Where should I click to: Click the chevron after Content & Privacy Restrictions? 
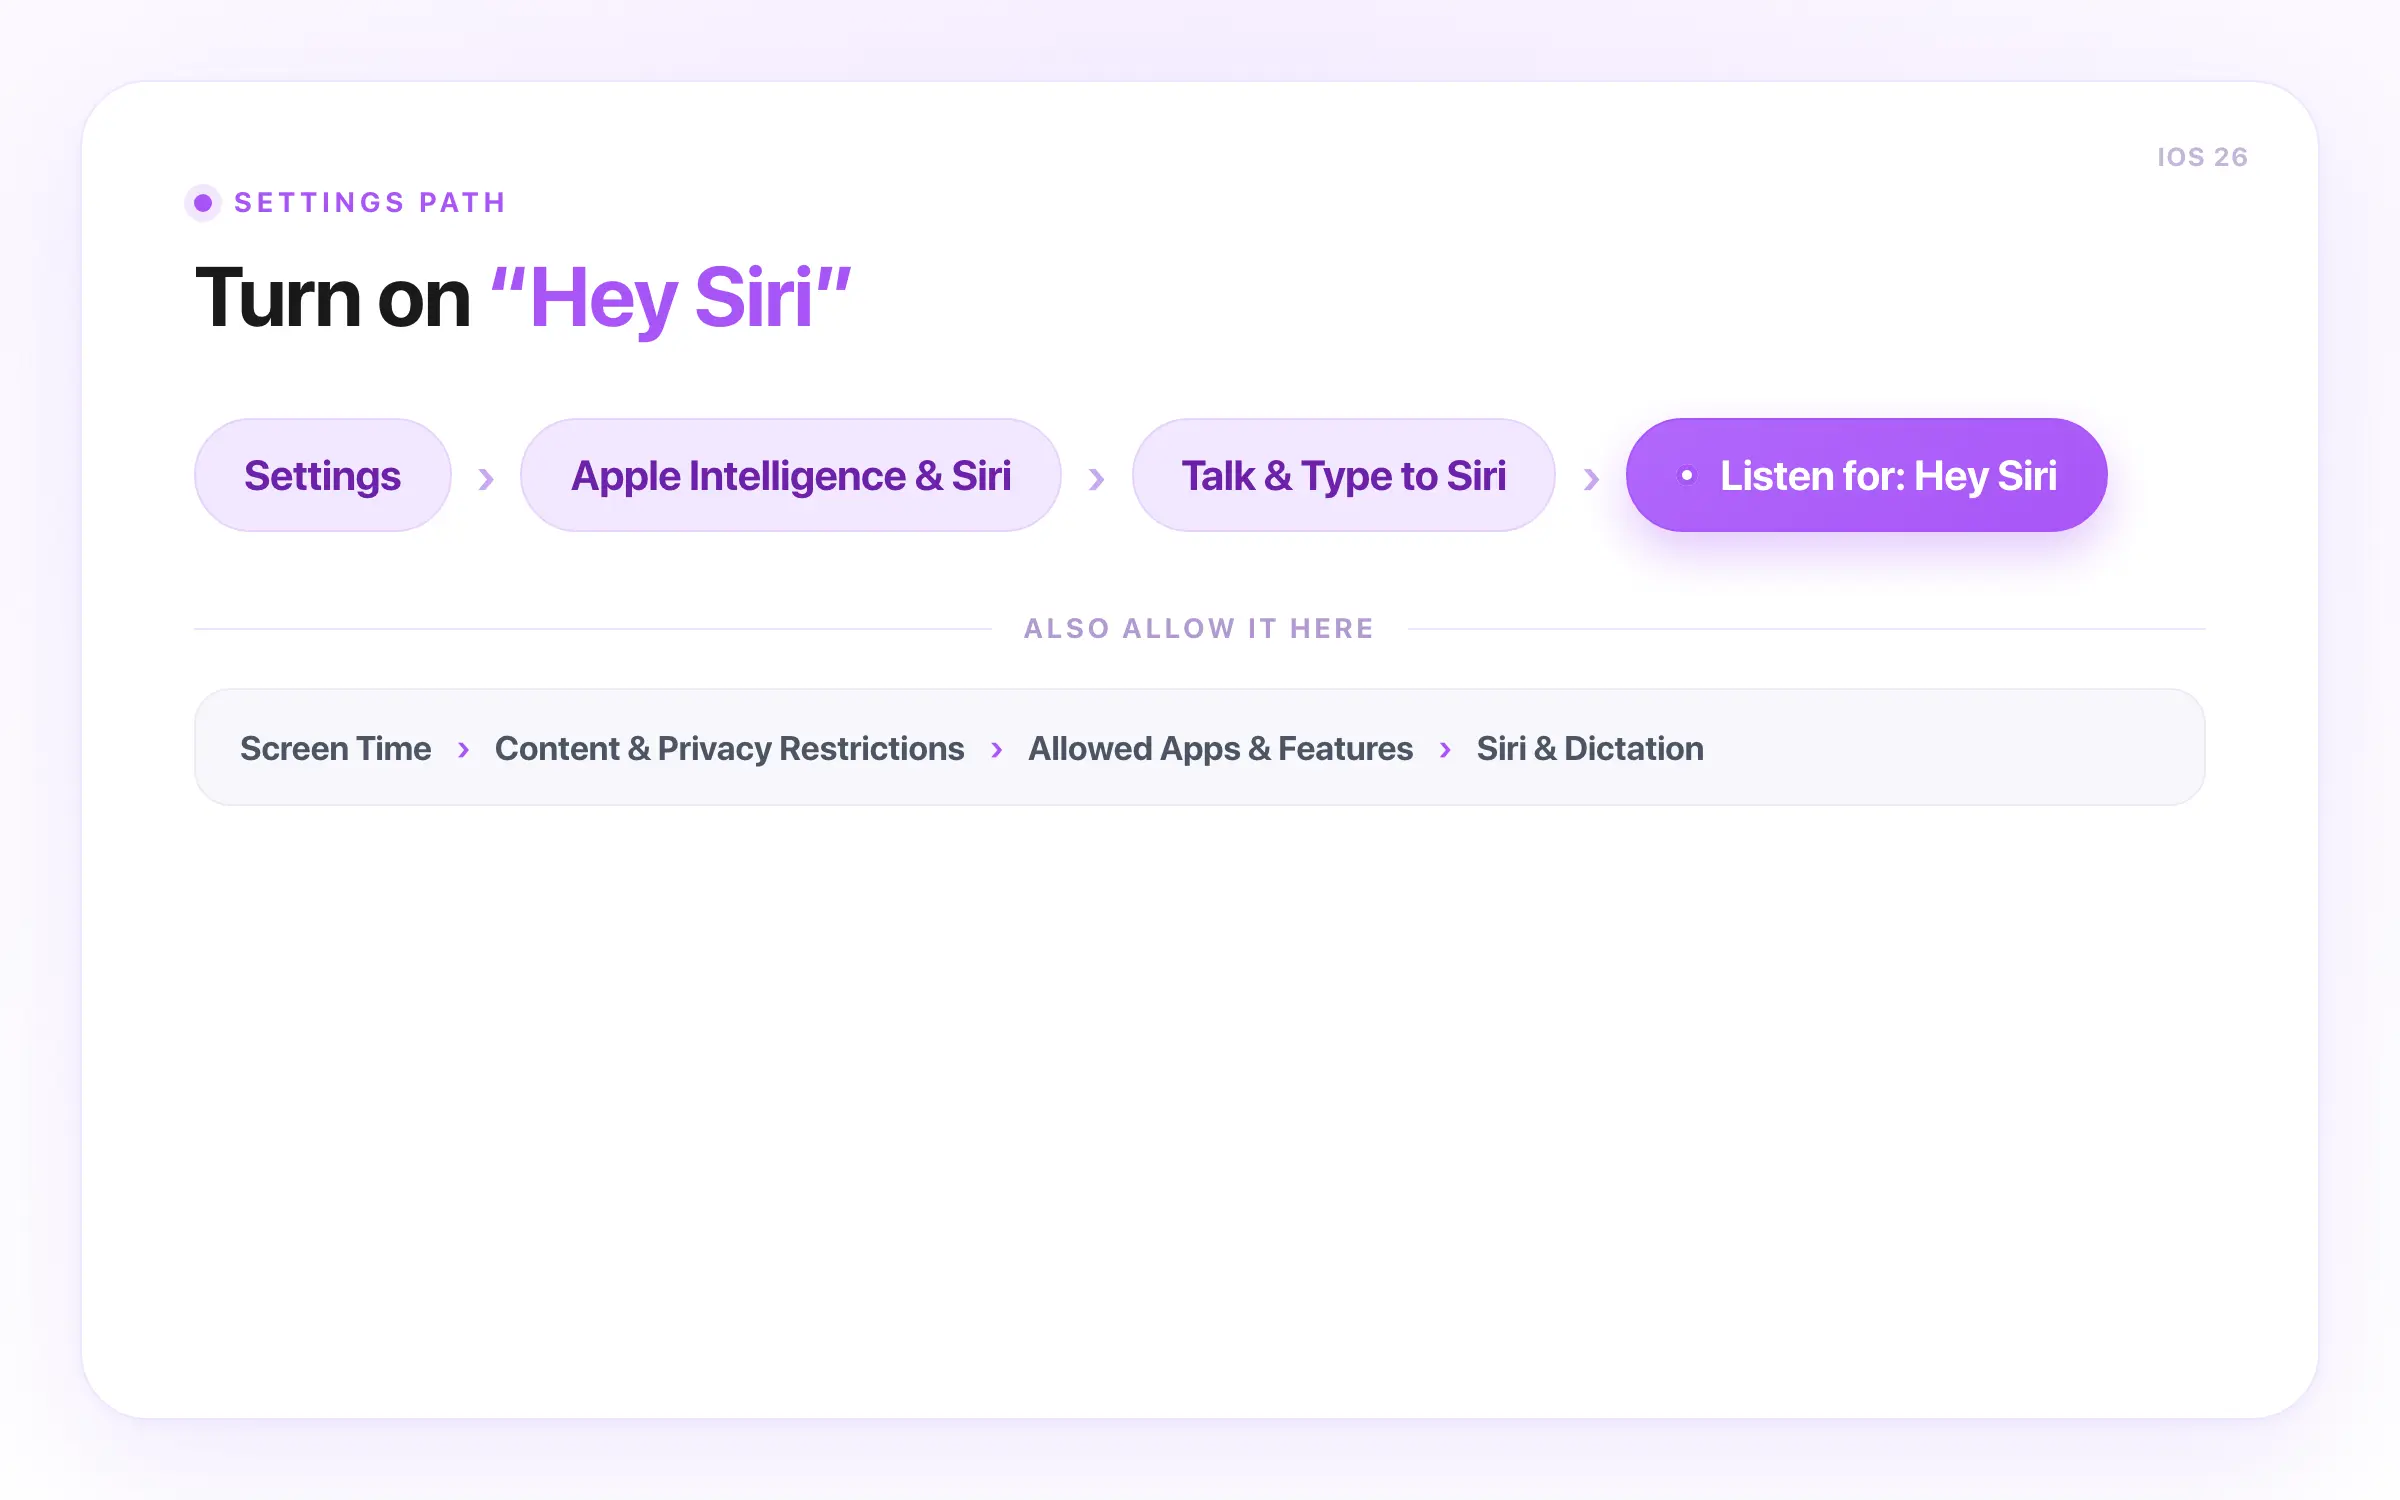coord(996,750)
